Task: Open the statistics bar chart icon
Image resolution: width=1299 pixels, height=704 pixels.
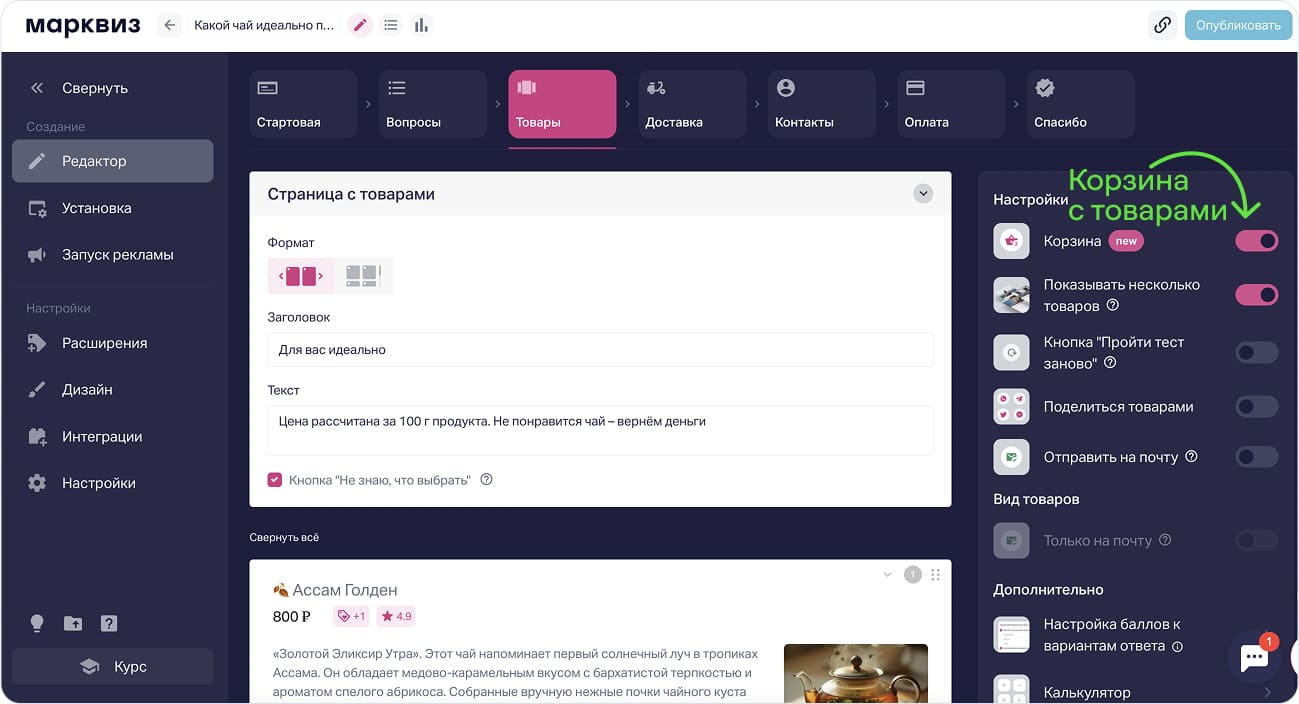Action: 421,25
